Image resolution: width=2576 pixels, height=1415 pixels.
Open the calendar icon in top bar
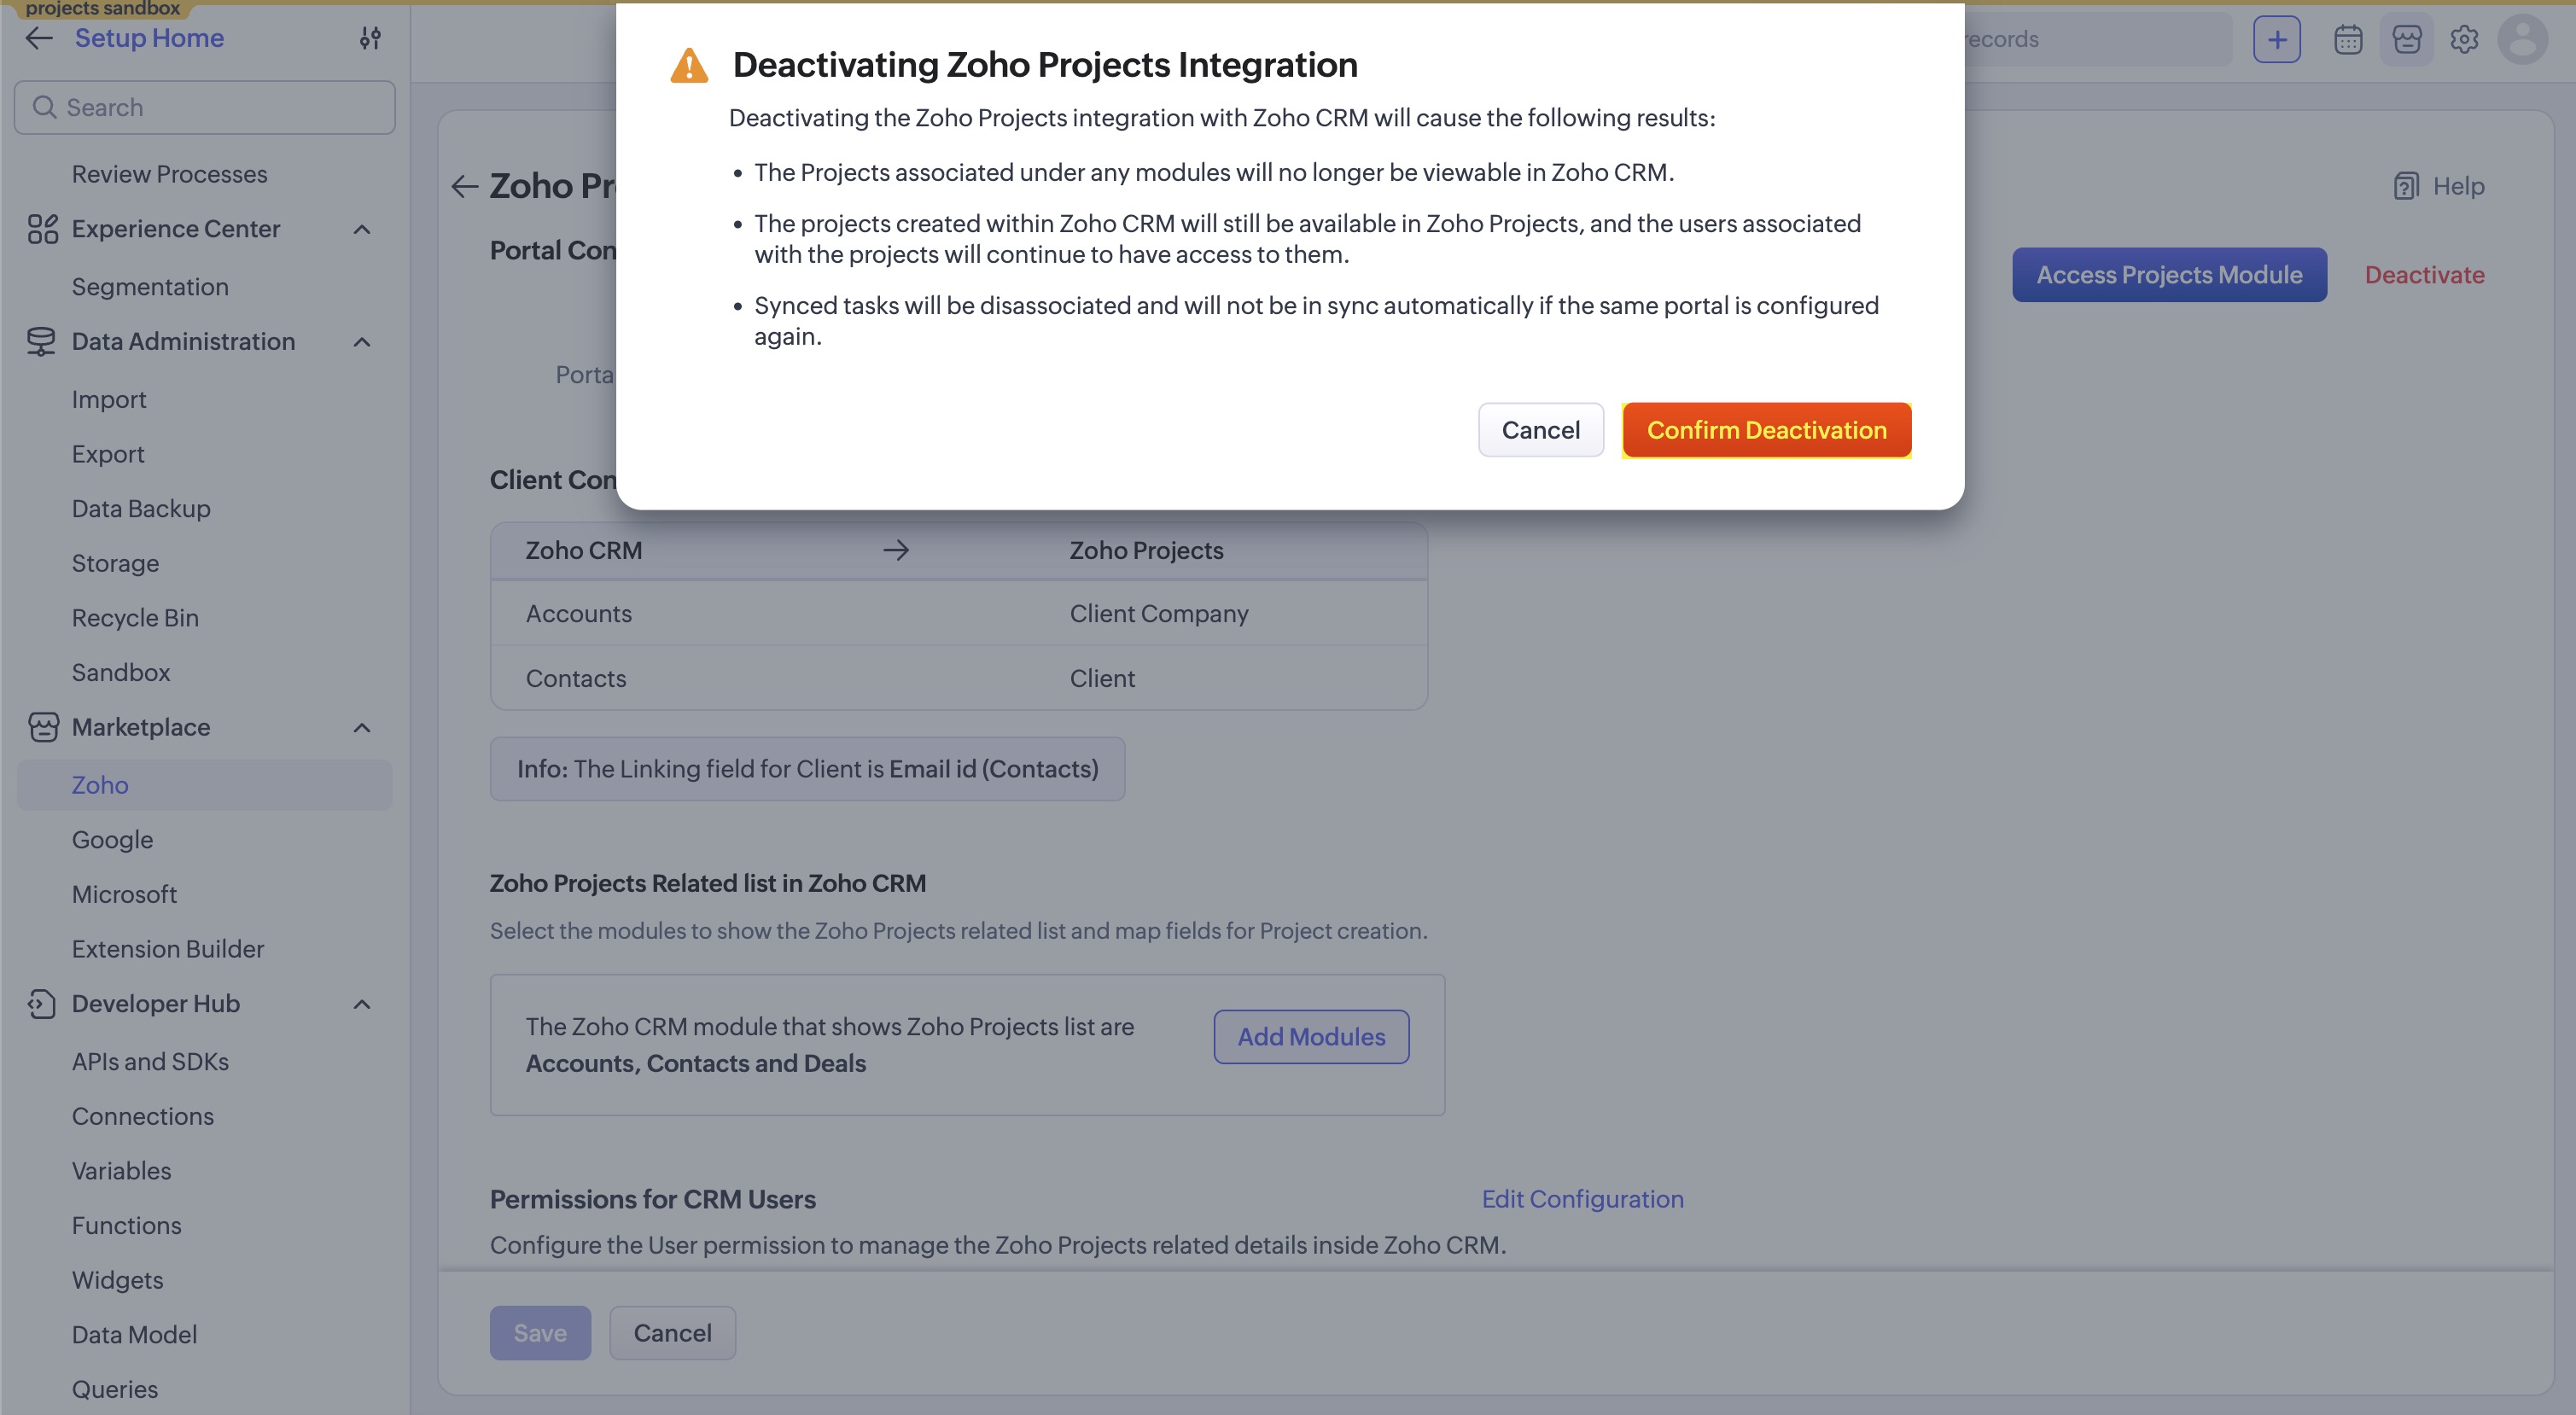tap(2348, 39)
